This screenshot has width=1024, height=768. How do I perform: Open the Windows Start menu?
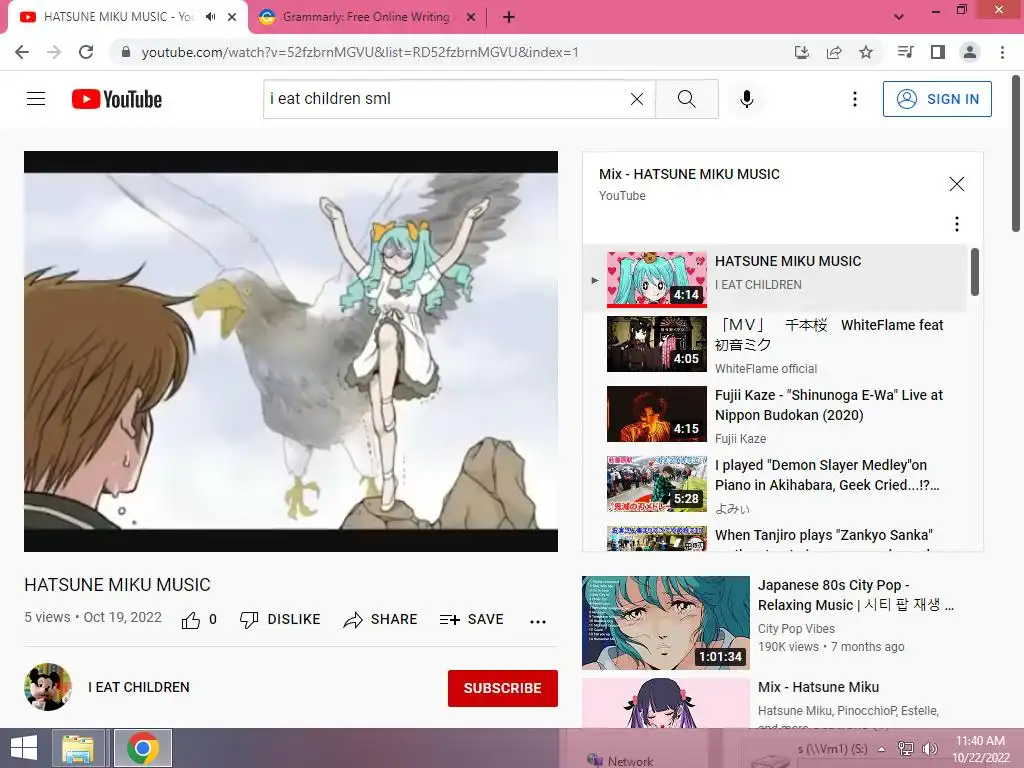[24, 748]
